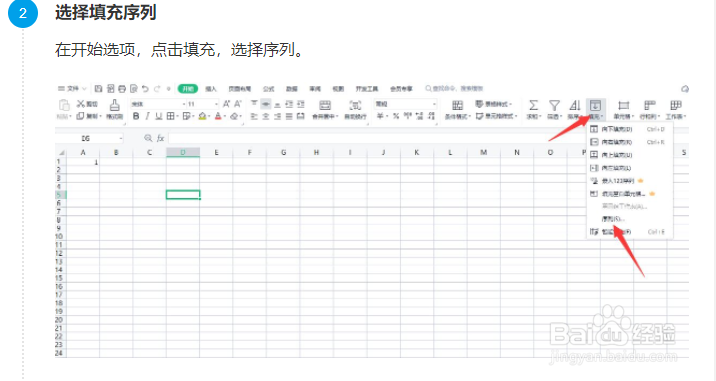This screenshot has width=716, height=381.
Task: Click the bottom vertical align icon
Action: (278, 104)
